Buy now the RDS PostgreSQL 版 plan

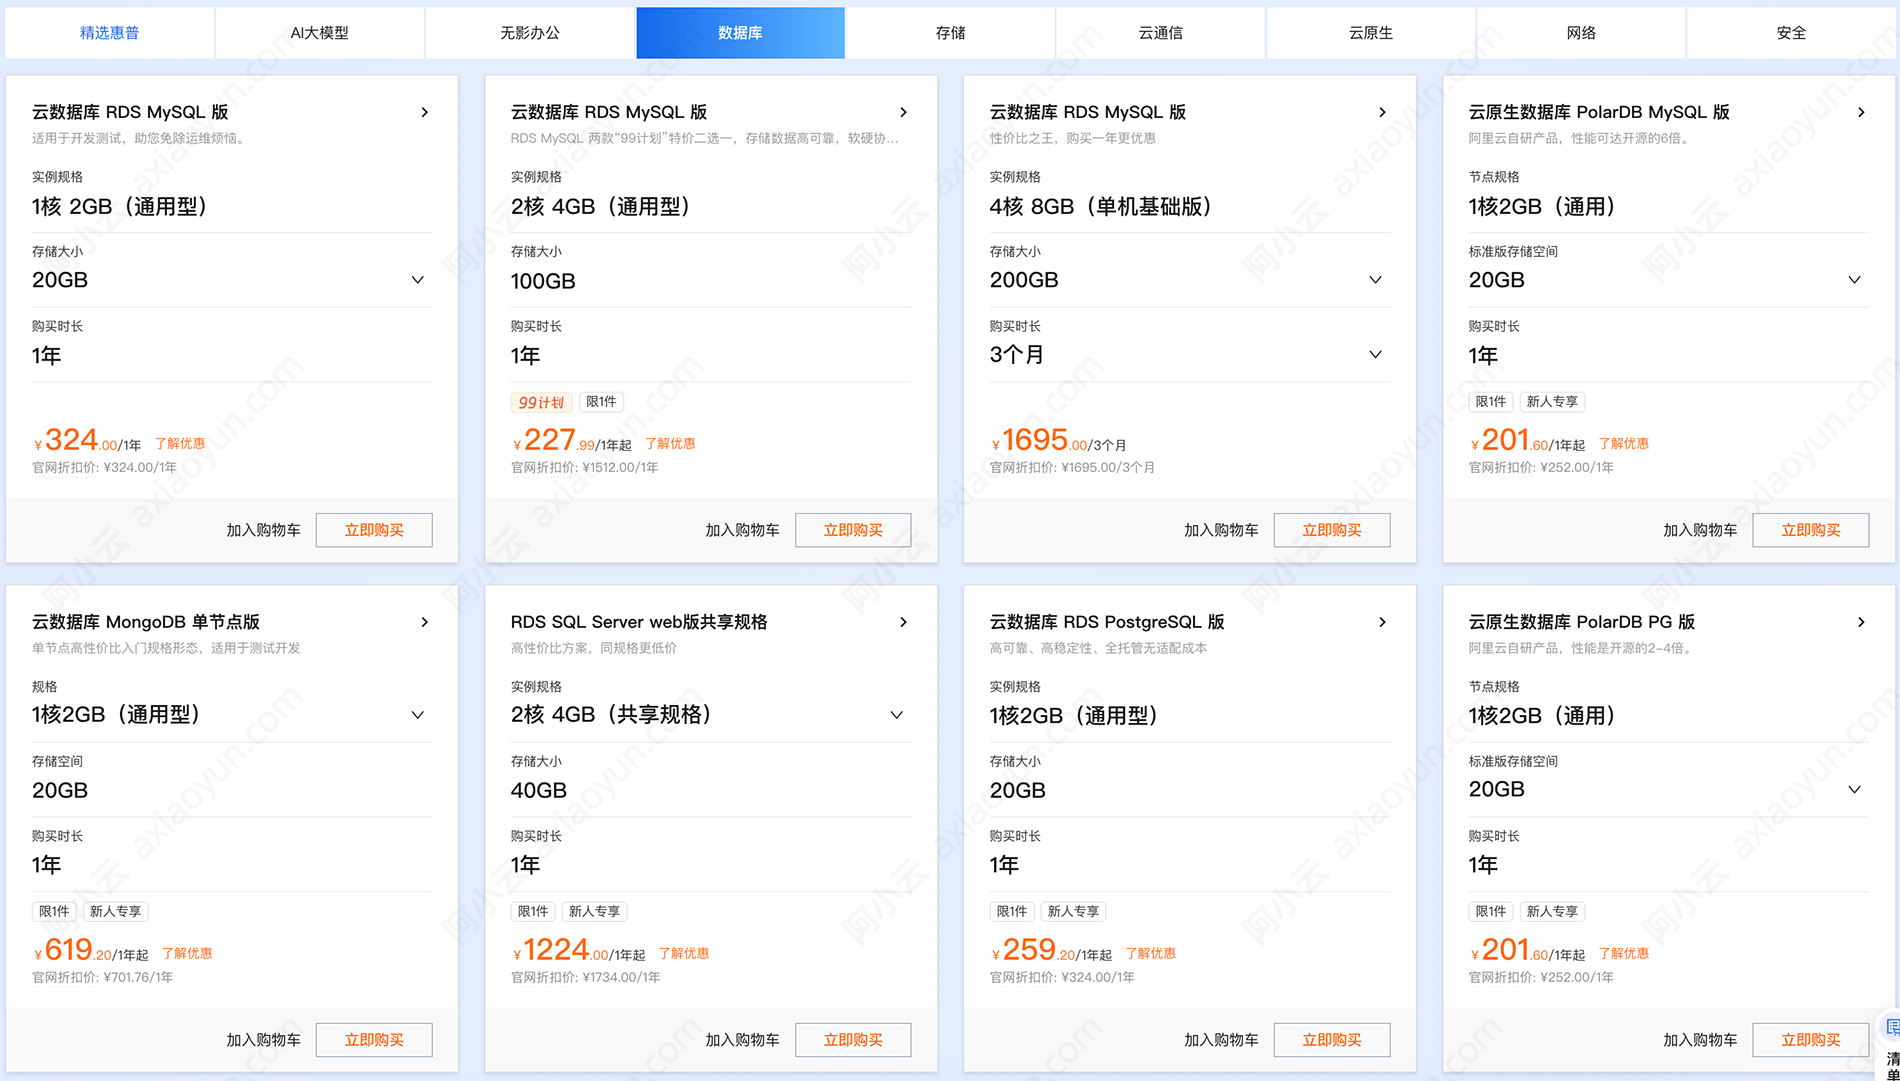click(1332, 1040)
